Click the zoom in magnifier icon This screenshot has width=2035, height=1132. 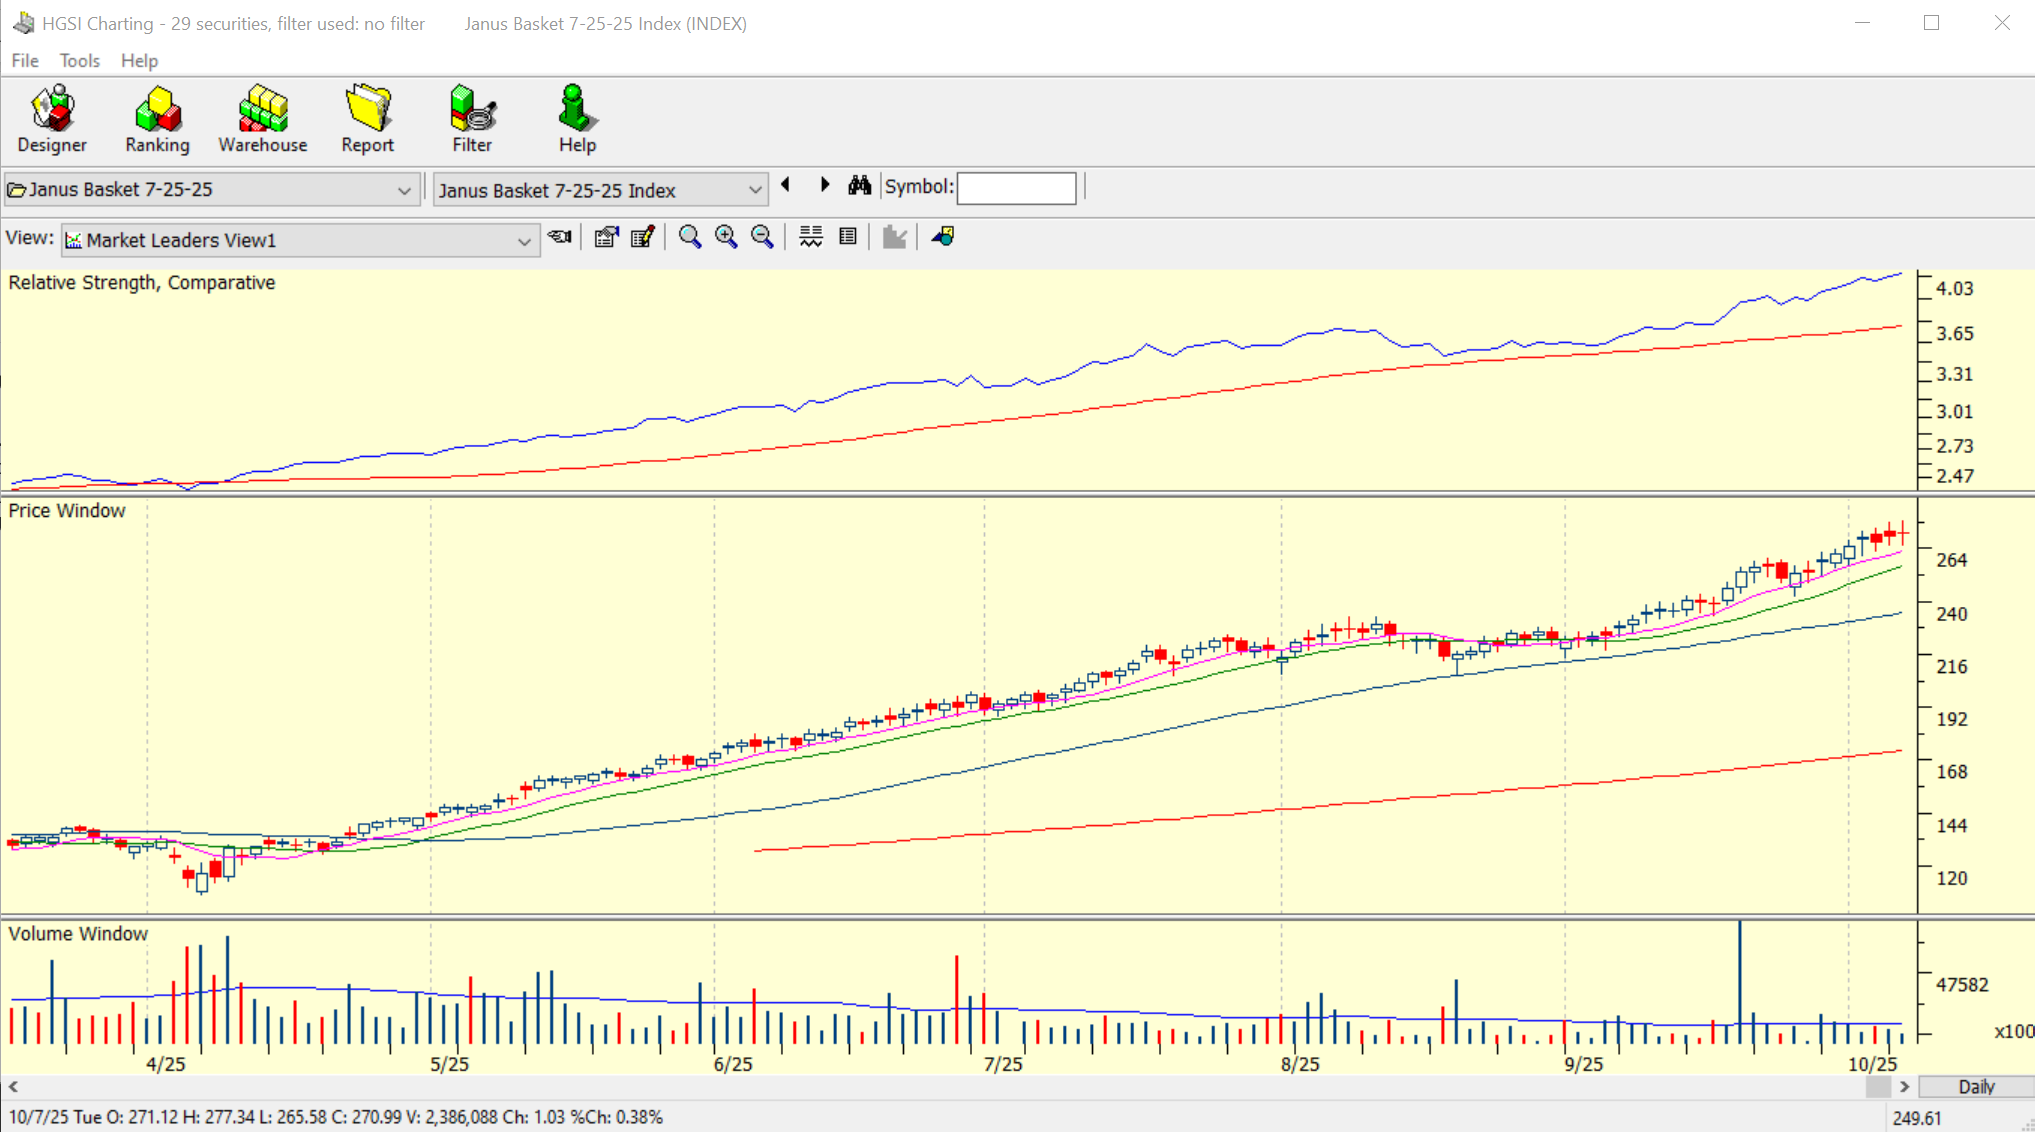[x=726, y=237]
